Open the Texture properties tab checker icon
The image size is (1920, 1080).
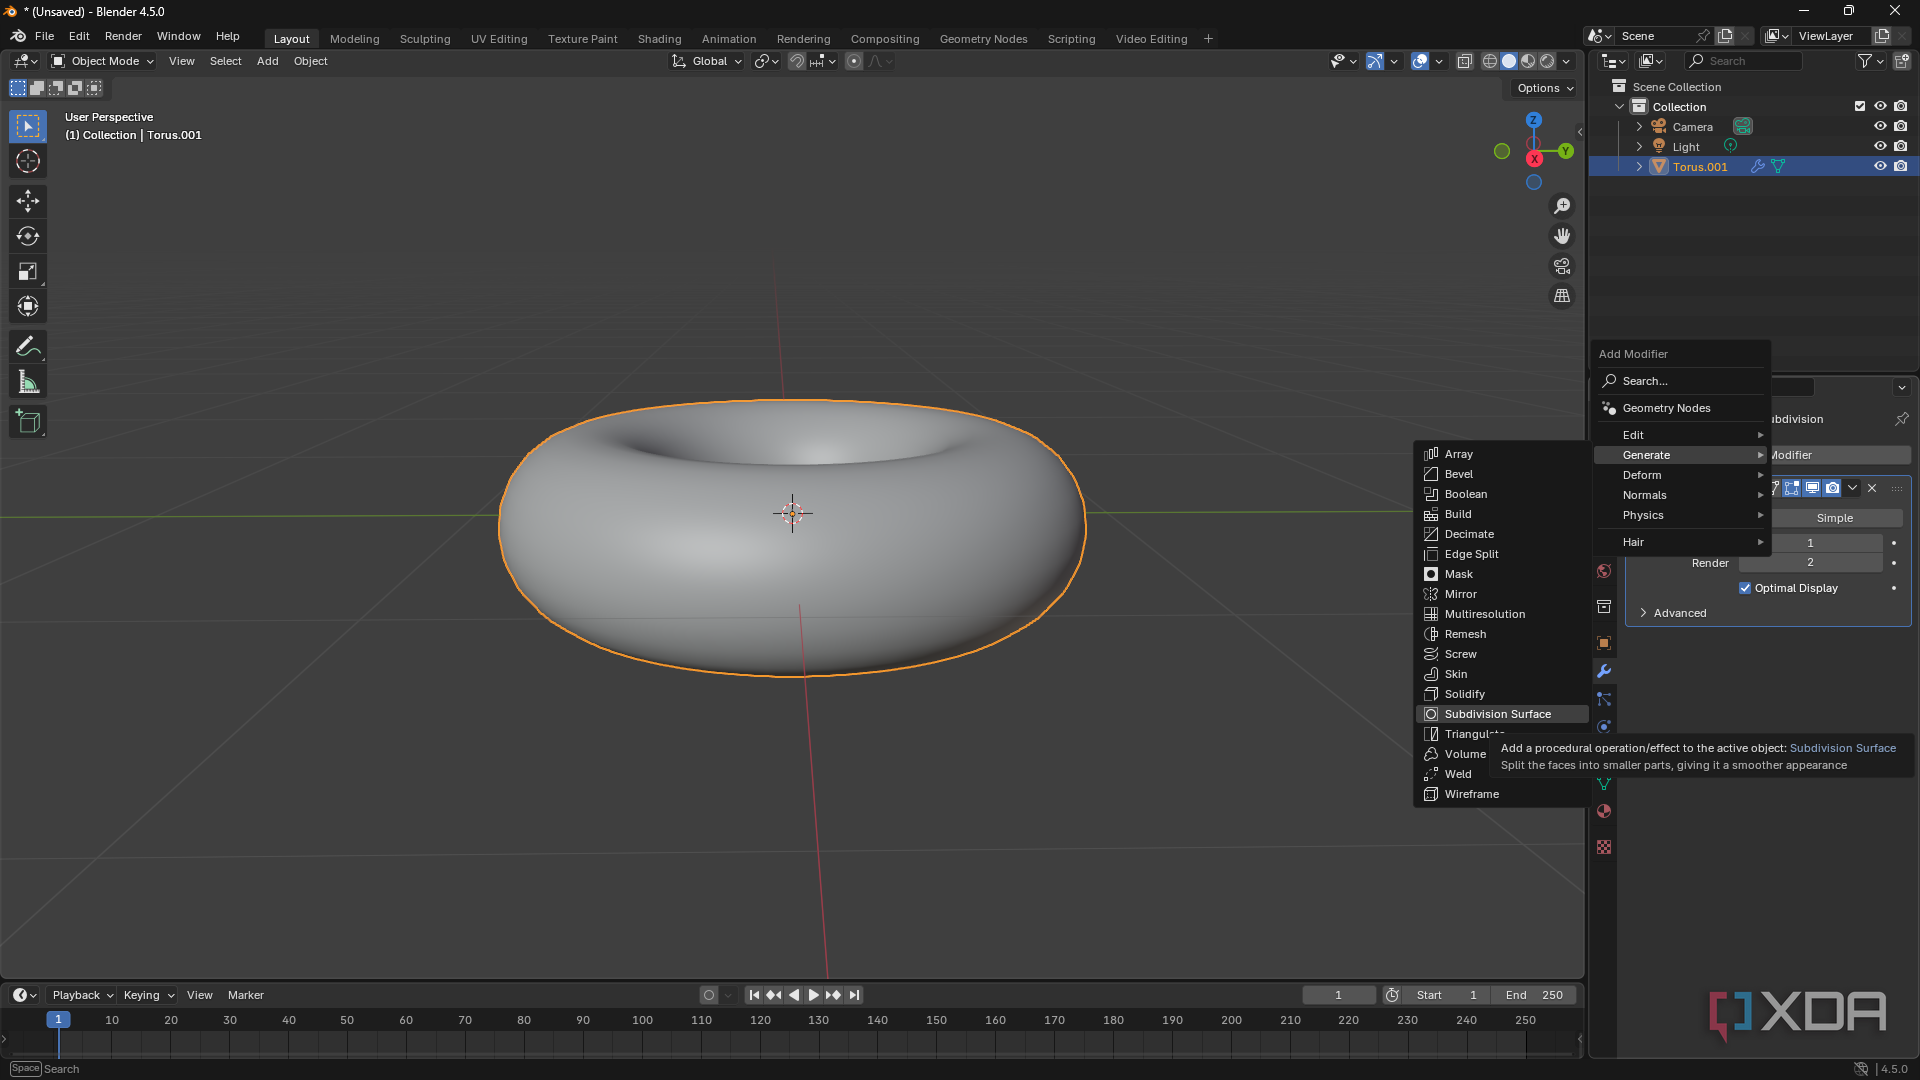pos(1604,847)
